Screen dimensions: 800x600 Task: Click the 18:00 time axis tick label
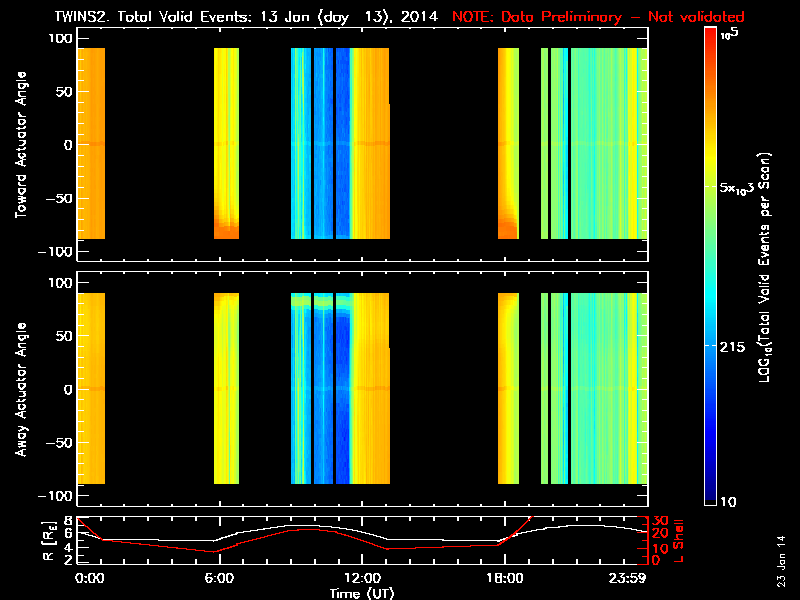[x=505, y=578]
